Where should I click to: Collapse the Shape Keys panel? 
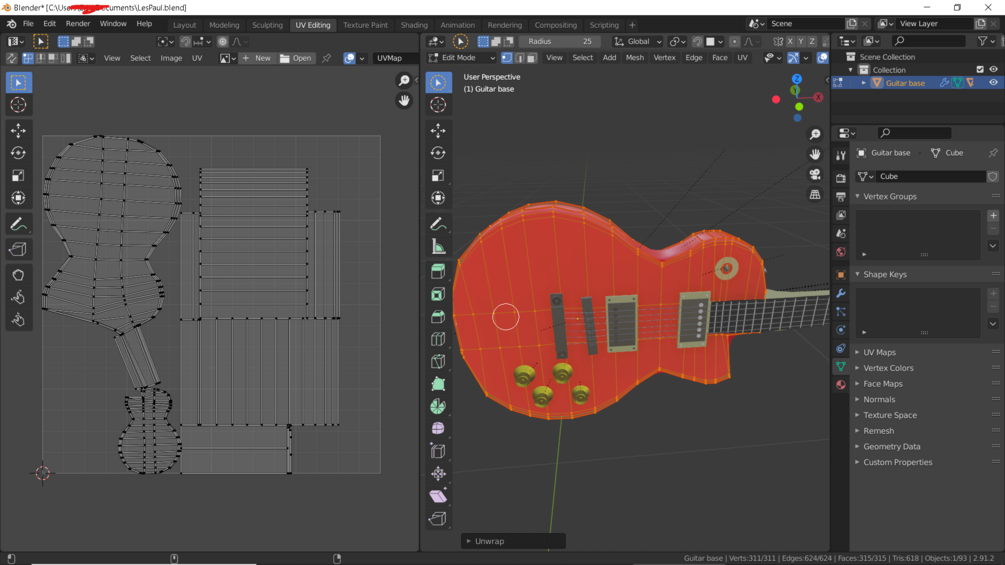[885, 274]
